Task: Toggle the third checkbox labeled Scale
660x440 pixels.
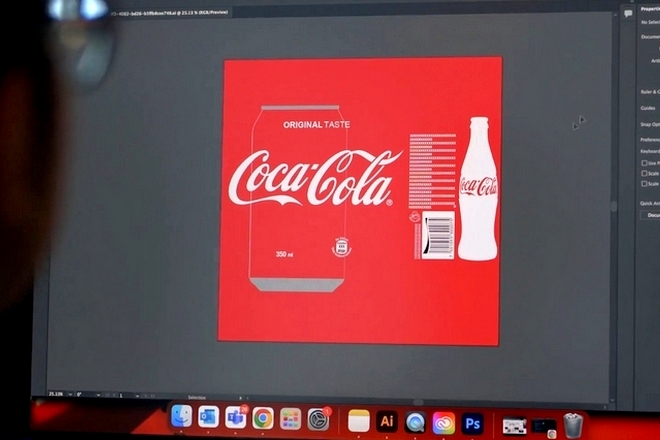Action: 644,184
